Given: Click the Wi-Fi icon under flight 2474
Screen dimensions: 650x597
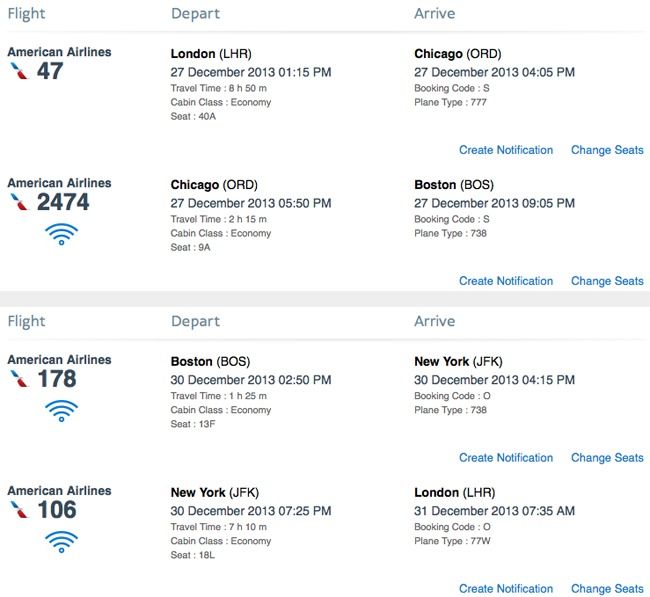Looking at the screenshot, I should click(61, 234).
